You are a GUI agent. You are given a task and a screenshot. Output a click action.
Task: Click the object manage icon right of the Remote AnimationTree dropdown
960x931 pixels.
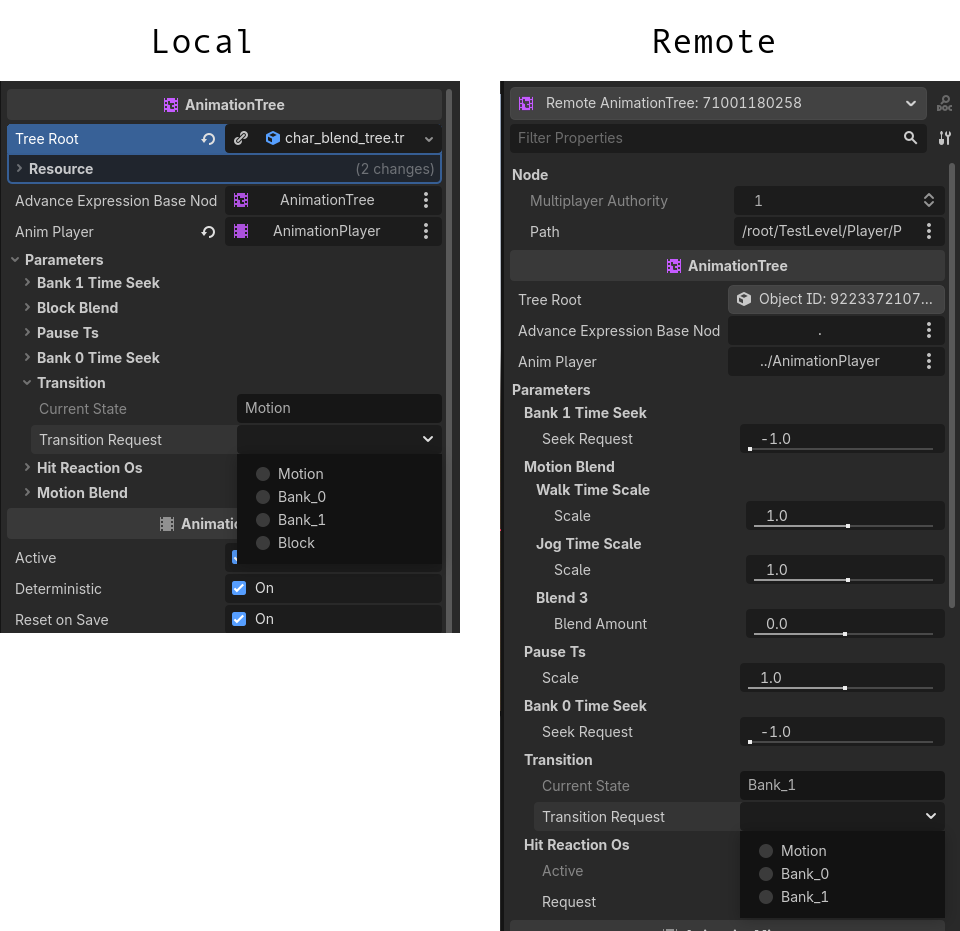(944, 103)
